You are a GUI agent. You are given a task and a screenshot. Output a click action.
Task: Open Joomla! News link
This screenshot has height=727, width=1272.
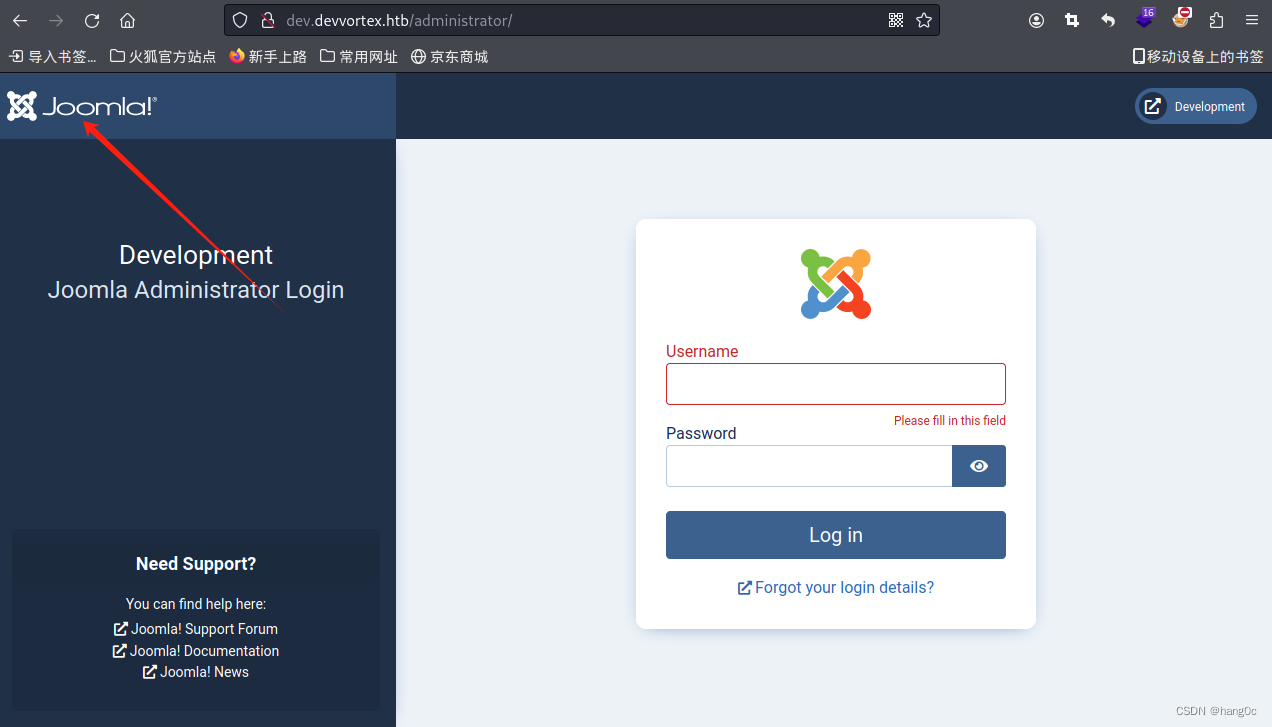coord(196,672)
